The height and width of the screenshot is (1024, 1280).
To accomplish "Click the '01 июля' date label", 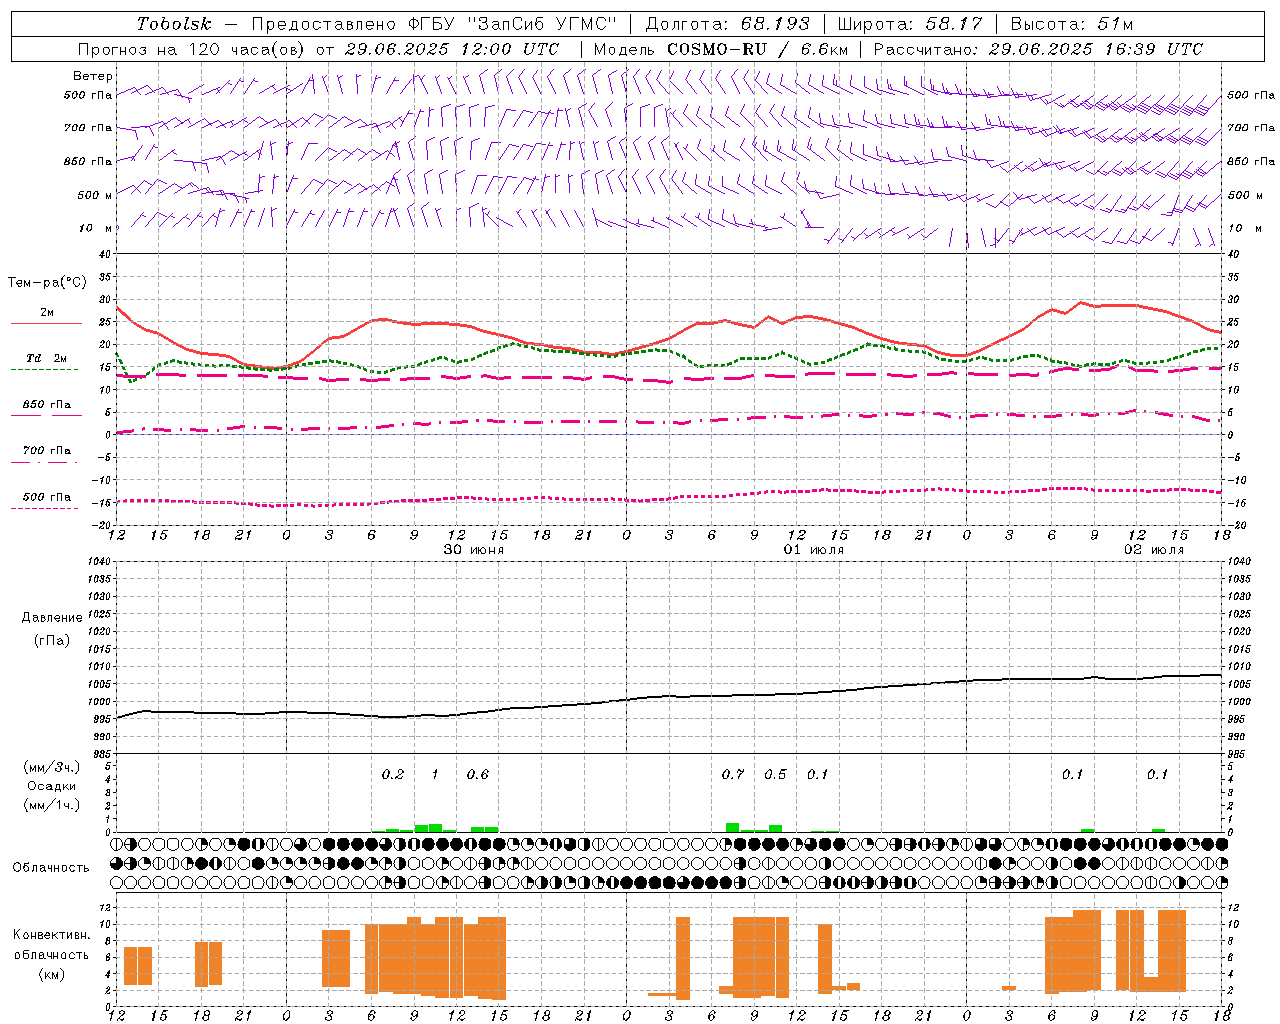I will coord(813,550).
